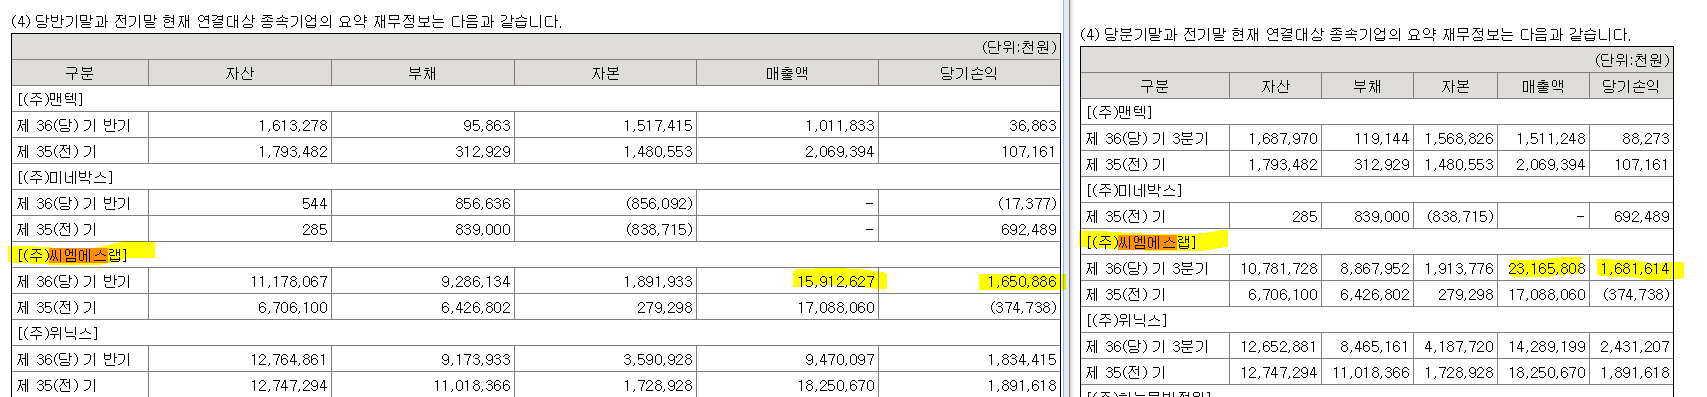1707x397 pixels.
Task: Click 제 36(당) 기 3분기 row under 맨텍
Action: (1377, 139)
